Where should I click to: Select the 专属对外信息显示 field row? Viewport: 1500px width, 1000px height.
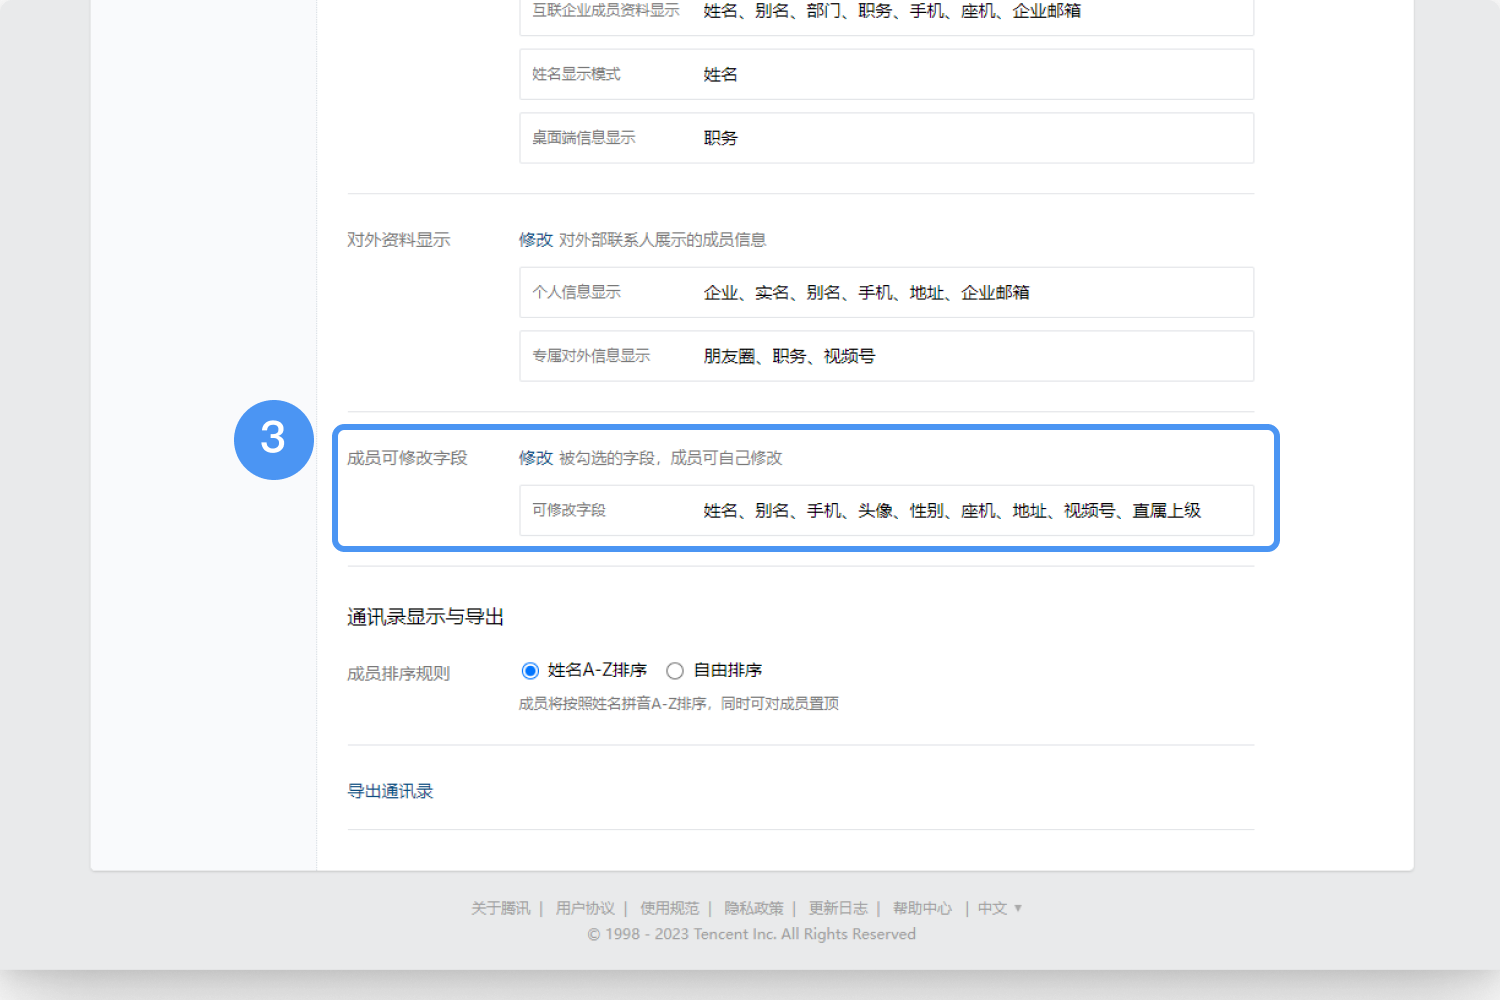886,356
